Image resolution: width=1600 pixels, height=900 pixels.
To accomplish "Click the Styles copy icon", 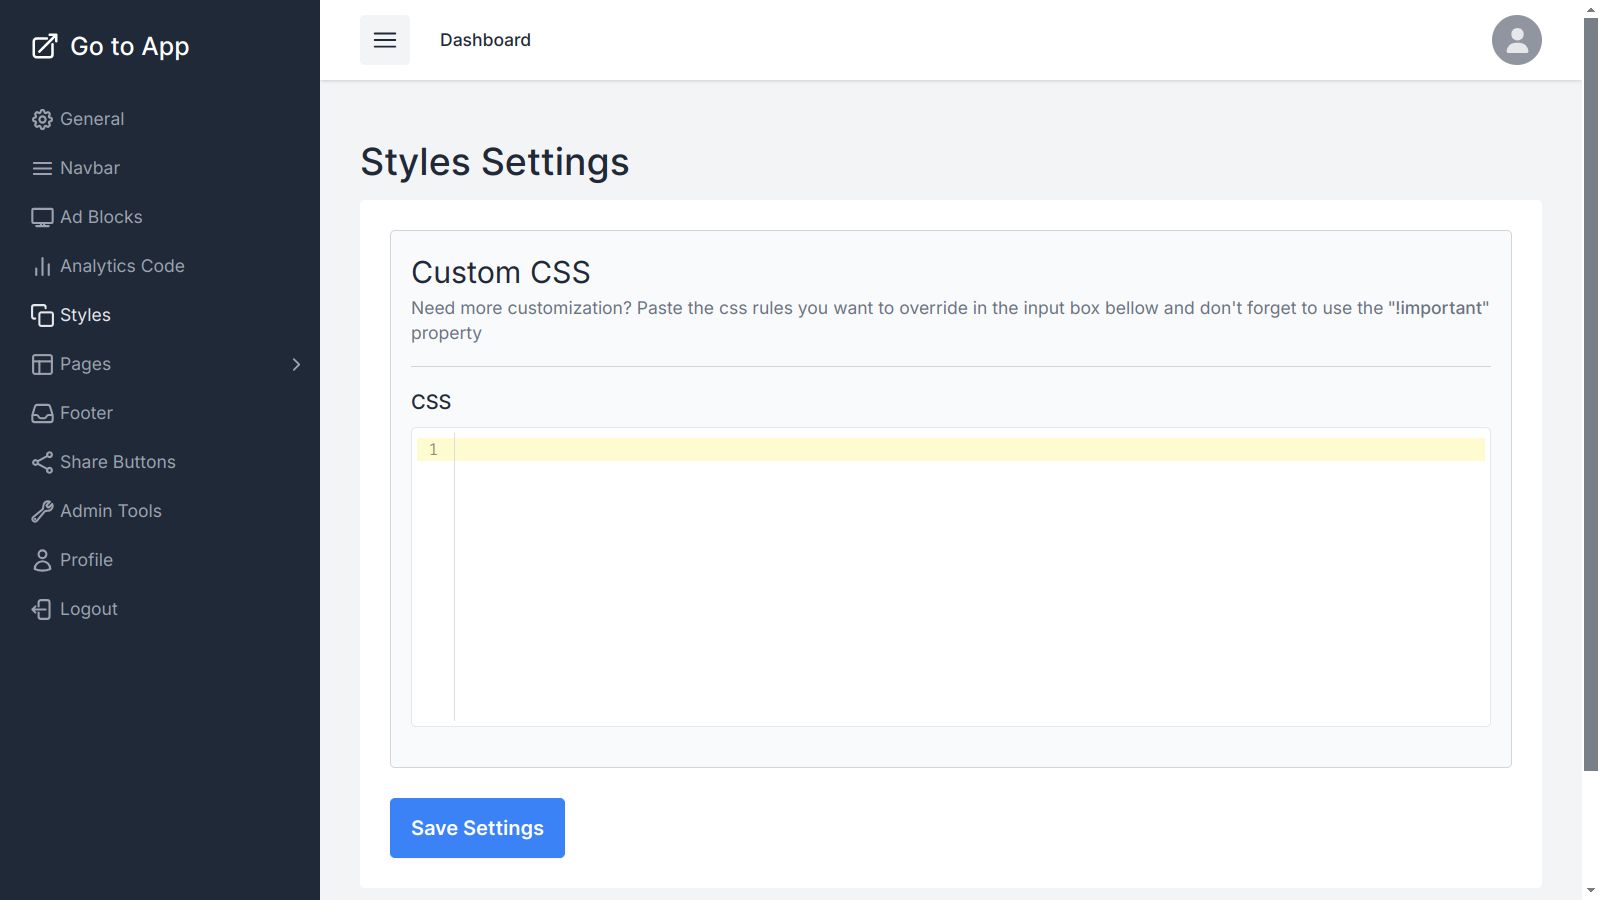I will point(42,315).
